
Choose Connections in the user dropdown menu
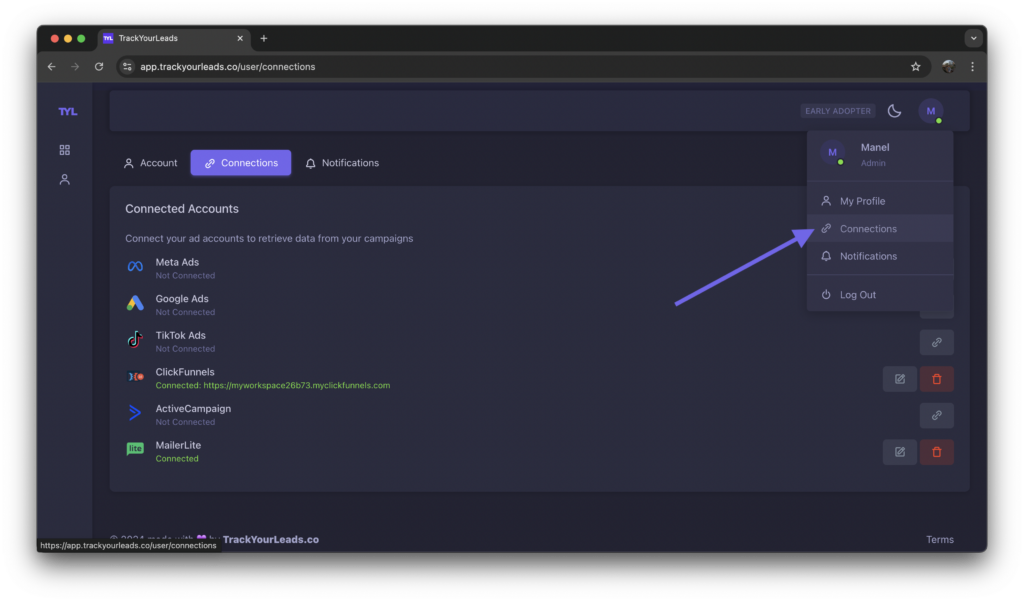click(880, 229)
